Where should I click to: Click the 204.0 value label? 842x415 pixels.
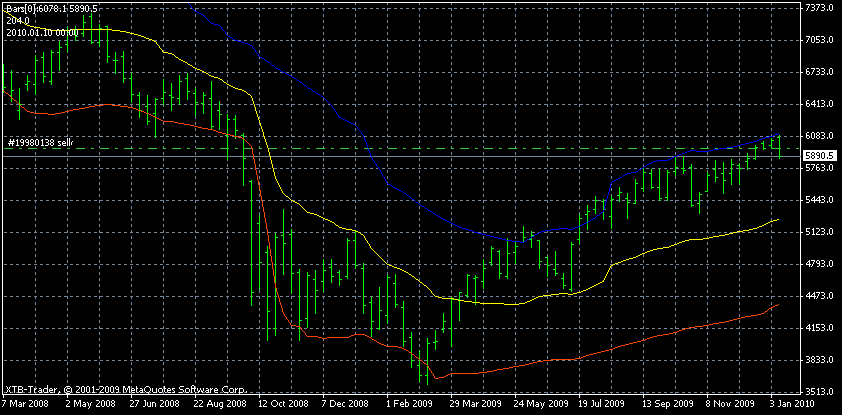(x=18, y=20)
